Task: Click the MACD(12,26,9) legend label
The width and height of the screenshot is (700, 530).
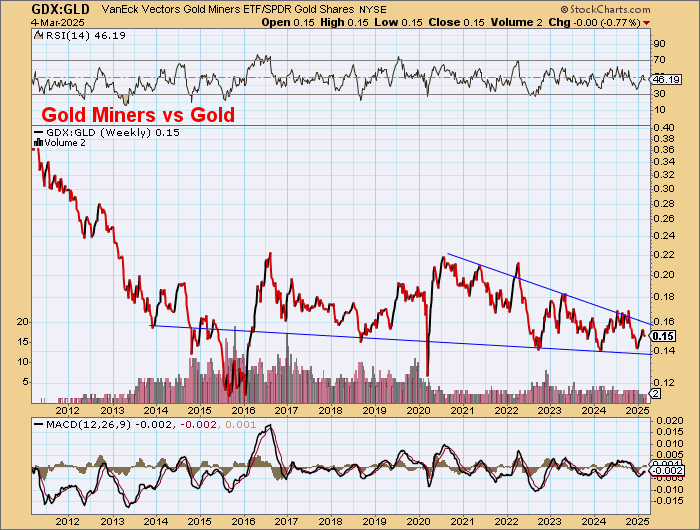Action: 88,425
